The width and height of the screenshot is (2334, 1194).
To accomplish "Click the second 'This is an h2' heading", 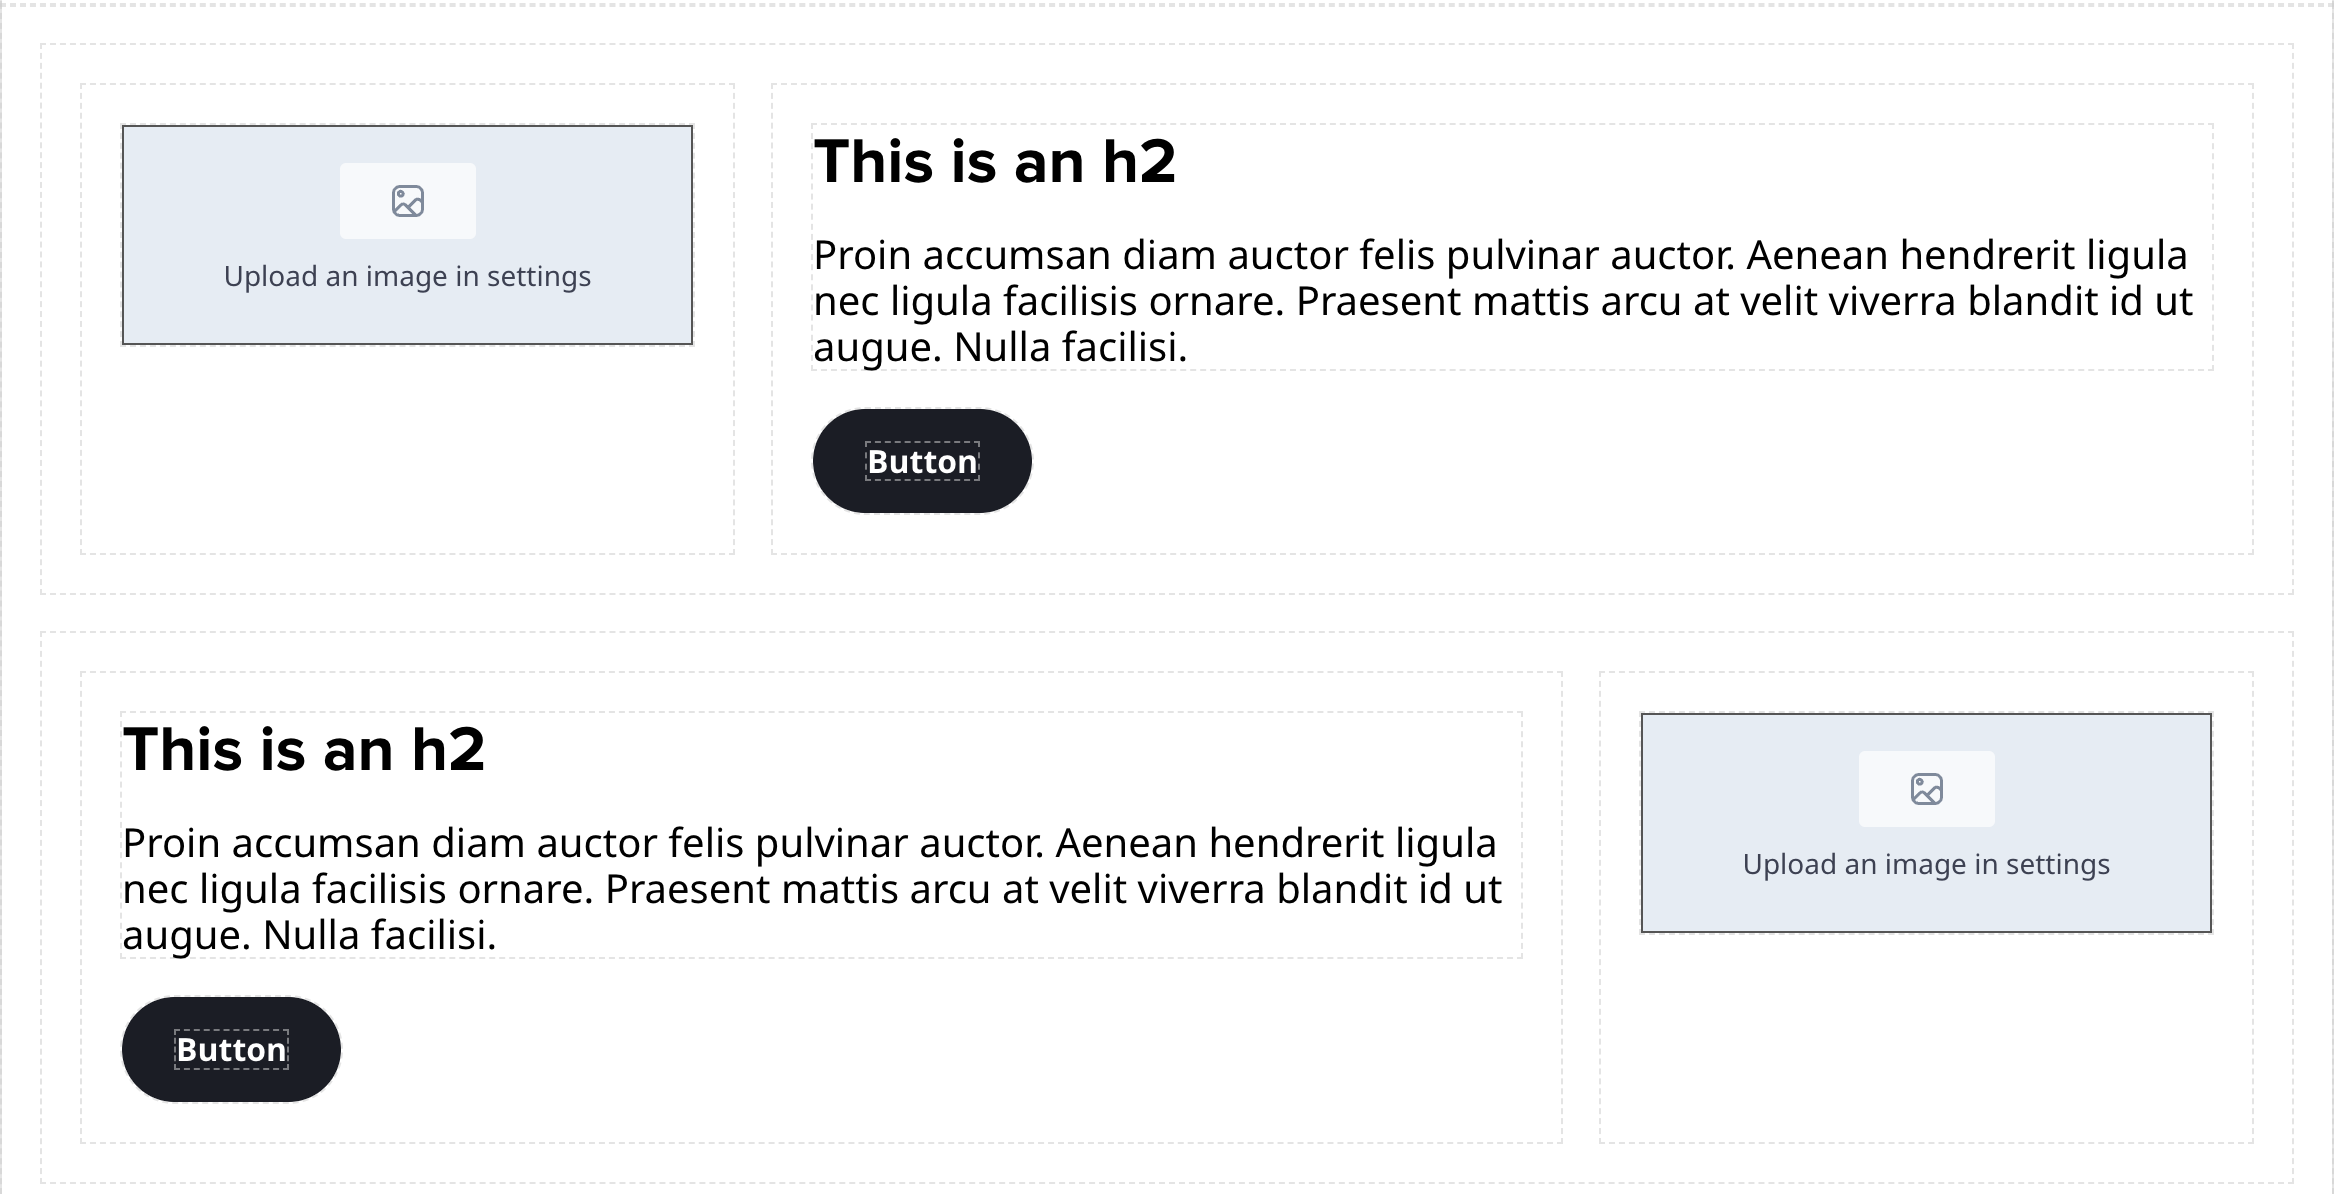I will (x=303, y=751).
